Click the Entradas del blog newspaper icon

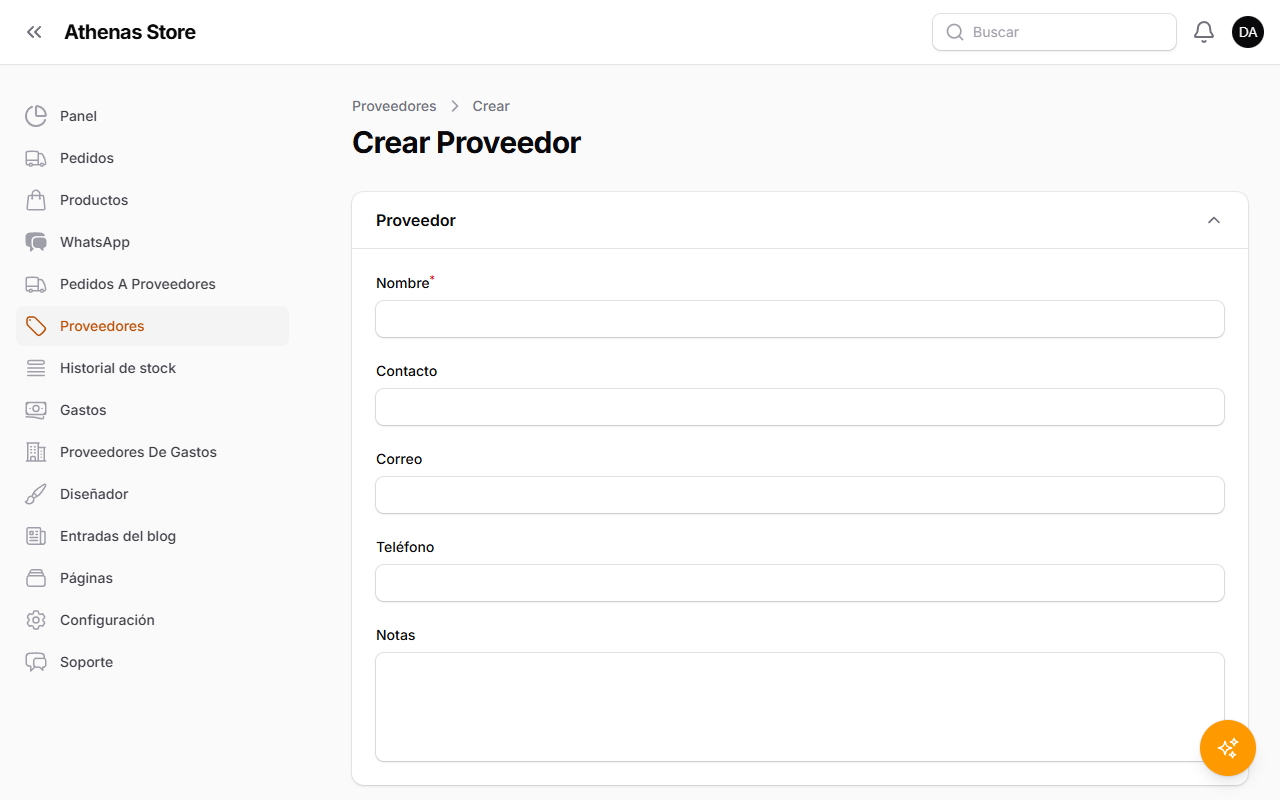36,536
